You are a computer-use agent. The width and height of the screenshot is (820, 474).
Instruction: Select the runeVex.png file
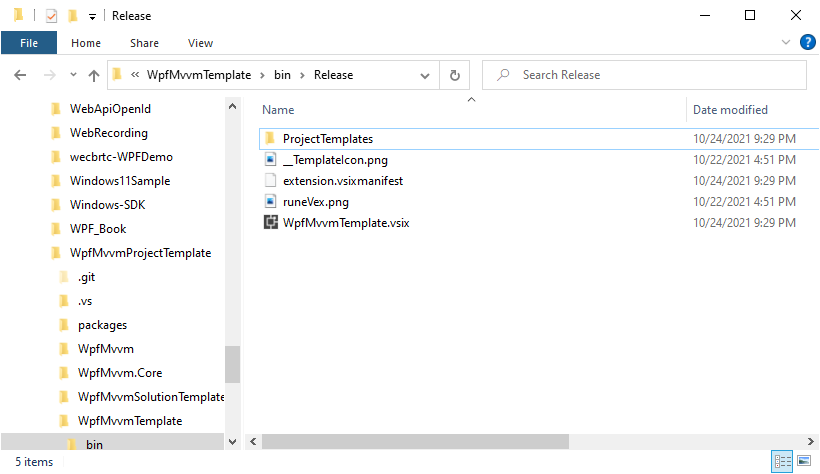point(316,201)
